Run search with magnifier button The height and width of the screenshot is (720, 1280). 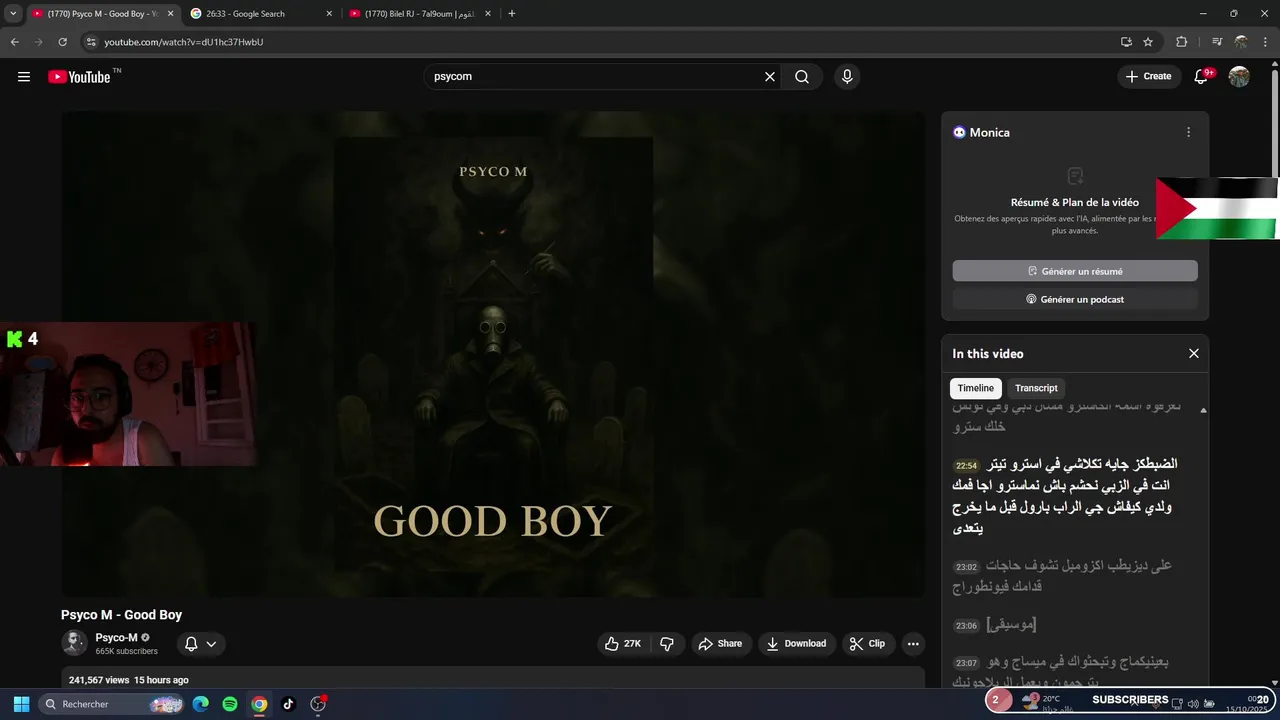click(x=802, y=77)
